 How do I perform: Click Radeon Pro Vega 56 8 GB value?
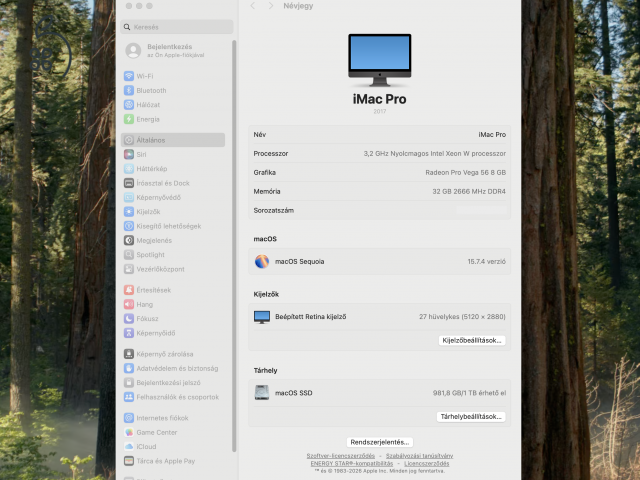point(465,173)
